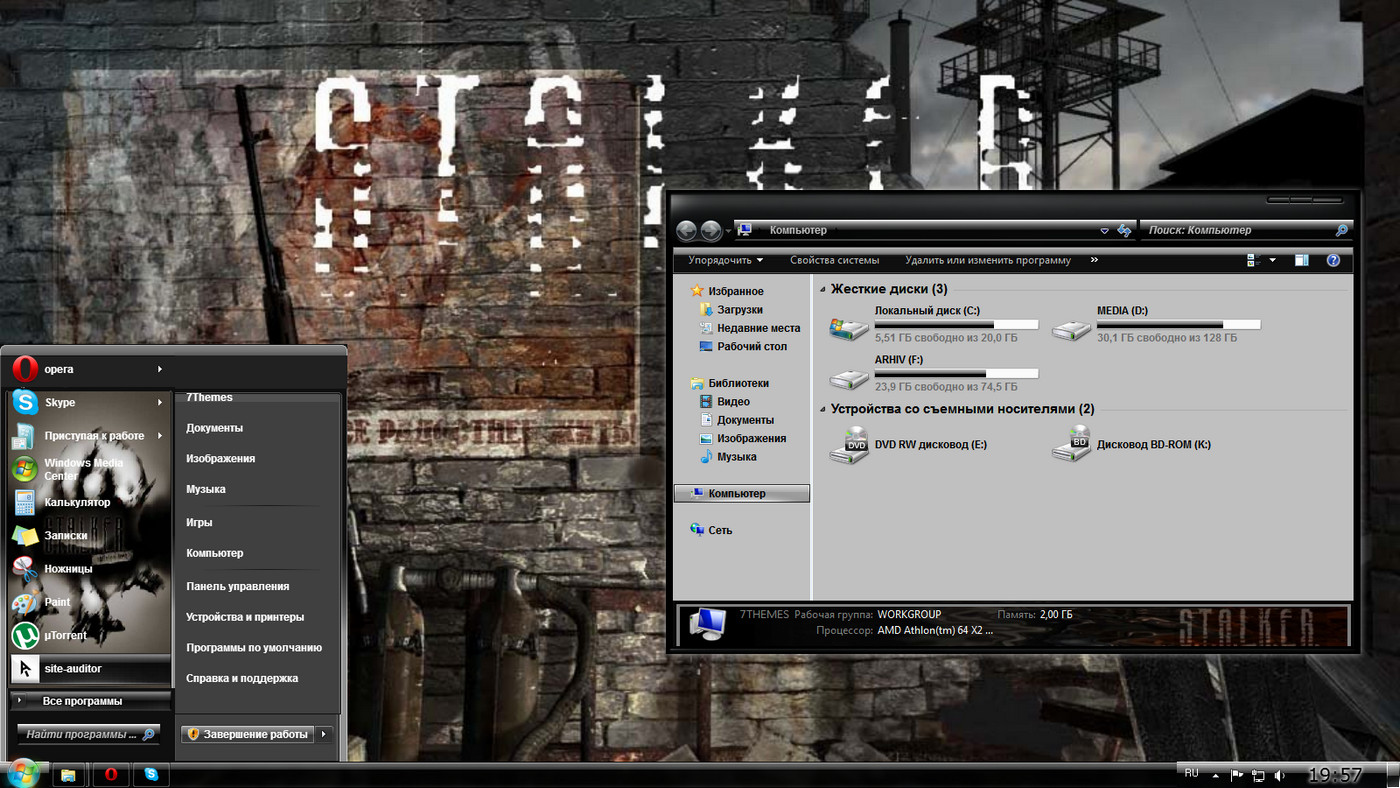Open shutdown options arrow beside Завершение работы
This screenshot has width=1400, height=788.
pyautogui.click(x=323, y=733)
